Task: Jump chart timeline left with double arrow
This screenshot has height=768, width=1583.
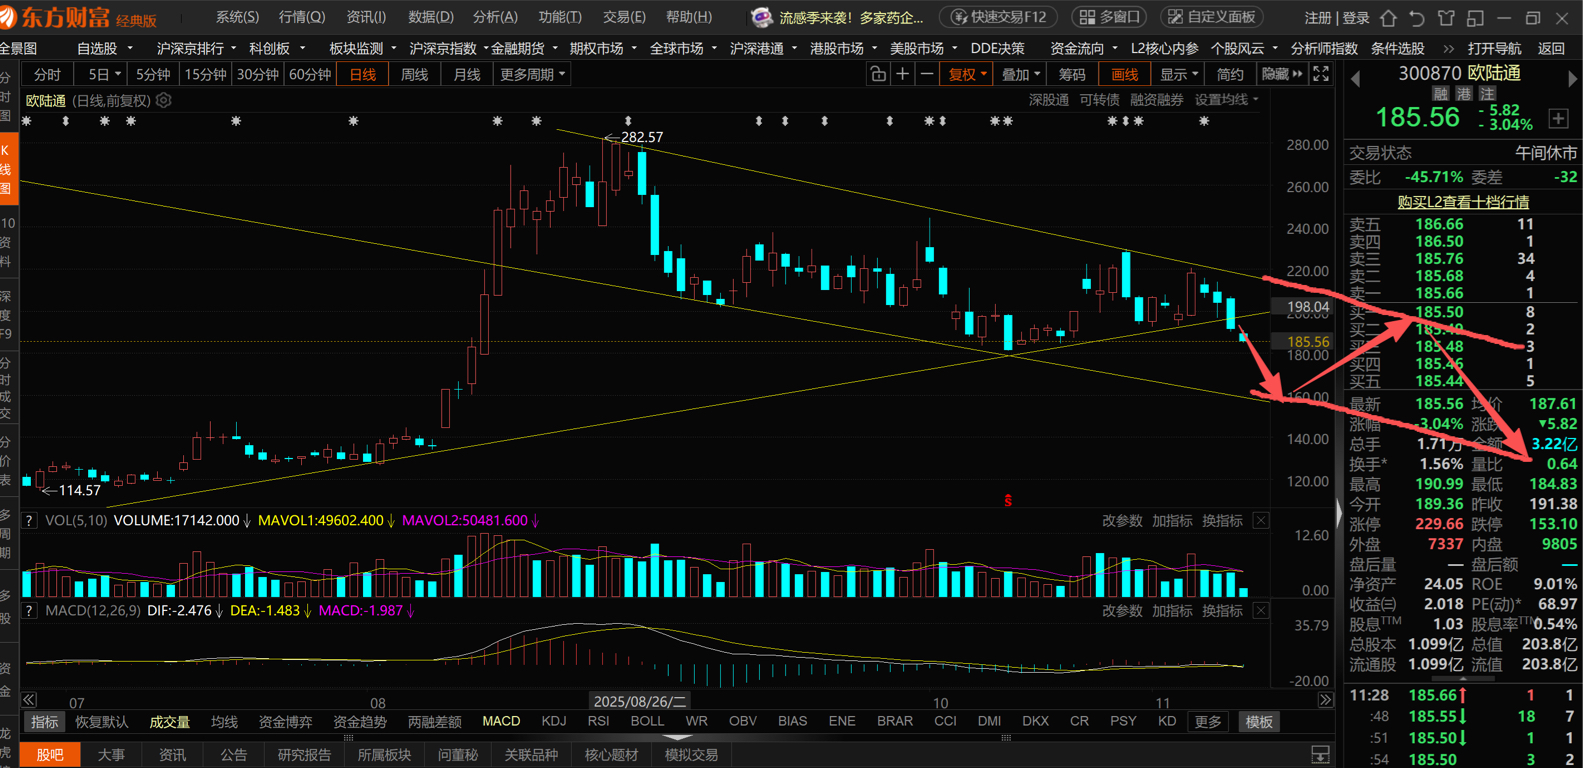Action: coord(29,700)
